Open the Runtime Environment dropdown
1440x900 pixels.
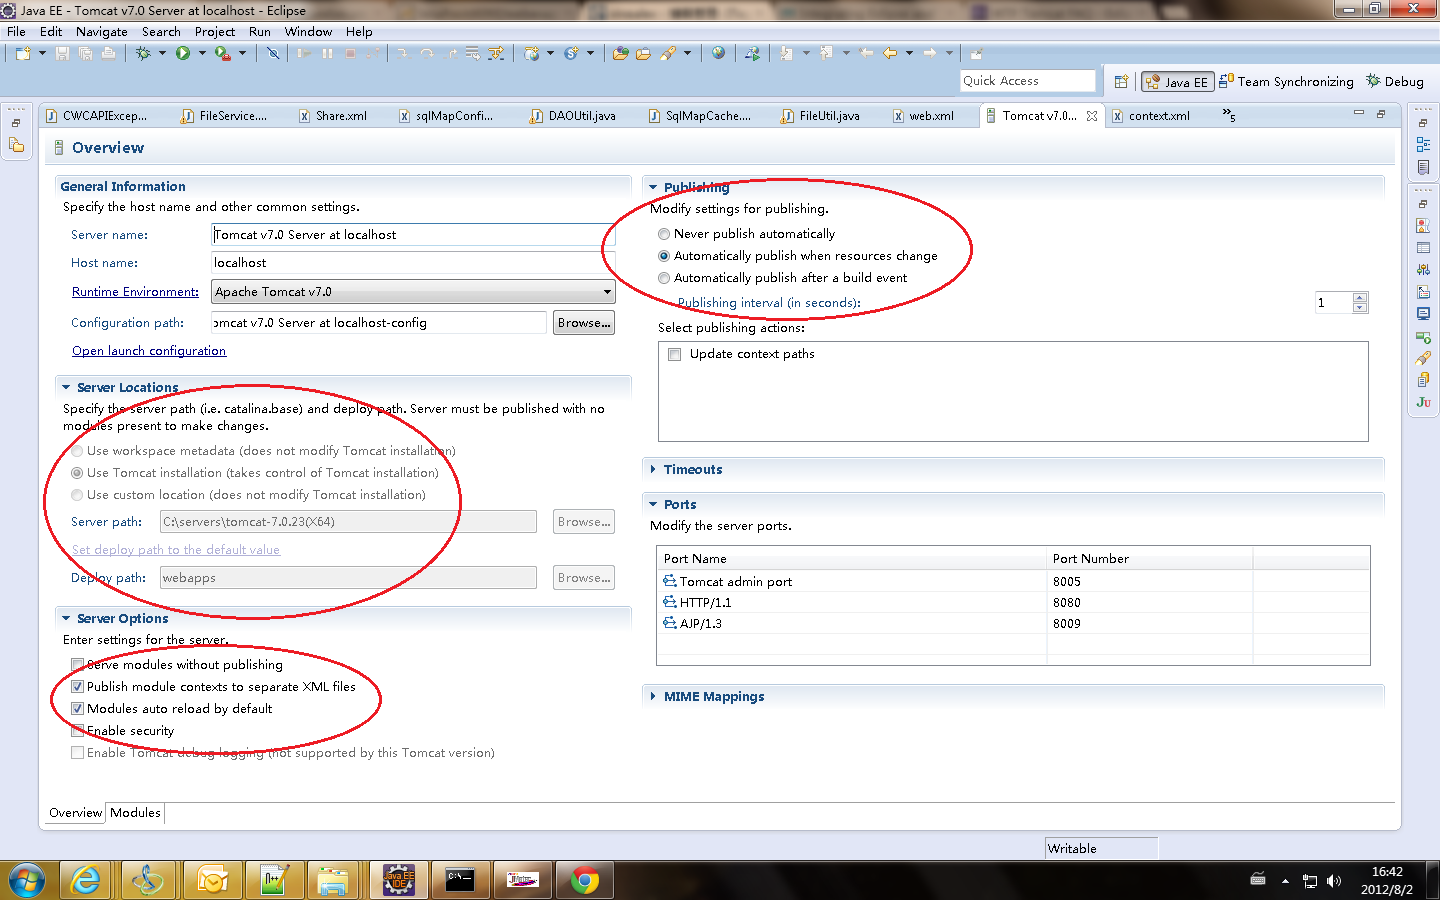[605, 291]
